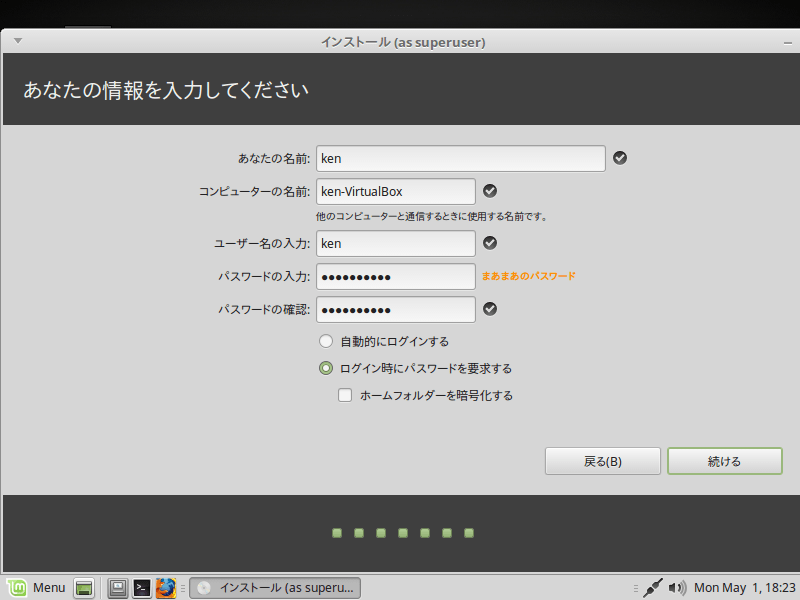Open the terminal launcher in panel
Viewport: 800px width, 600px height.
tap(142, 588)
